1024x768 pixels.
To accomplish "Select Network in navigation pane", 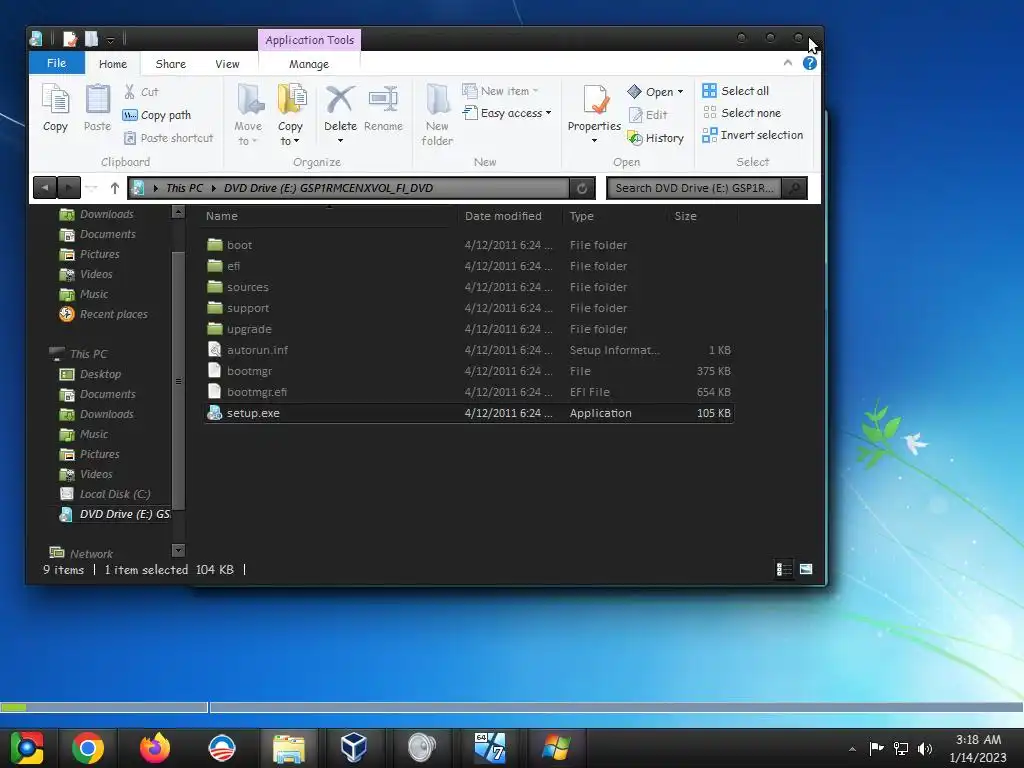I will 82,554.
